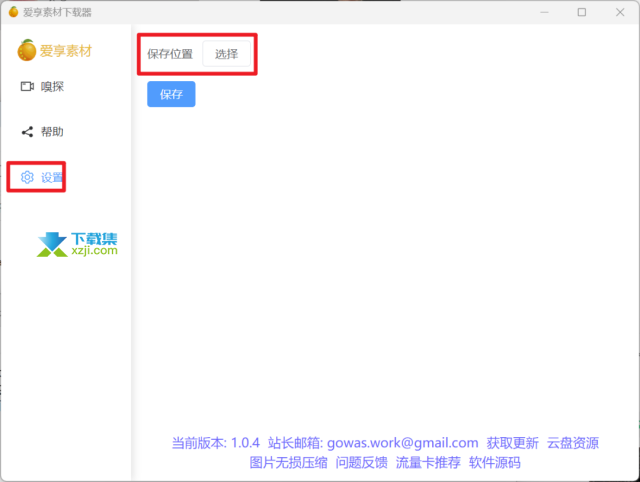Open the 软件源码 link
Image resolution: width=640 pixels, height=482 pixels.
495,462
